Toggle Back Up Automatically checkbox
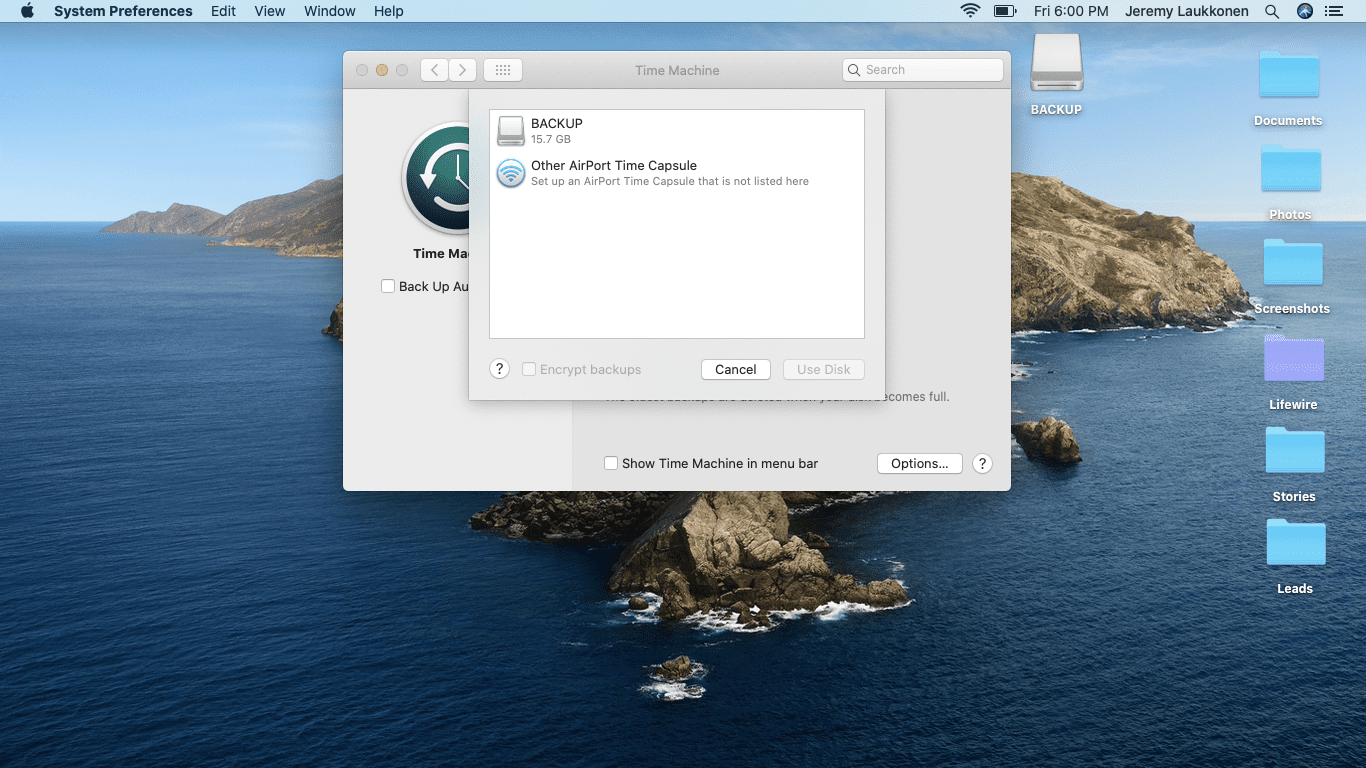Image resolution: width=1366 pixels, height=768 pixels. tap(388, 286)
